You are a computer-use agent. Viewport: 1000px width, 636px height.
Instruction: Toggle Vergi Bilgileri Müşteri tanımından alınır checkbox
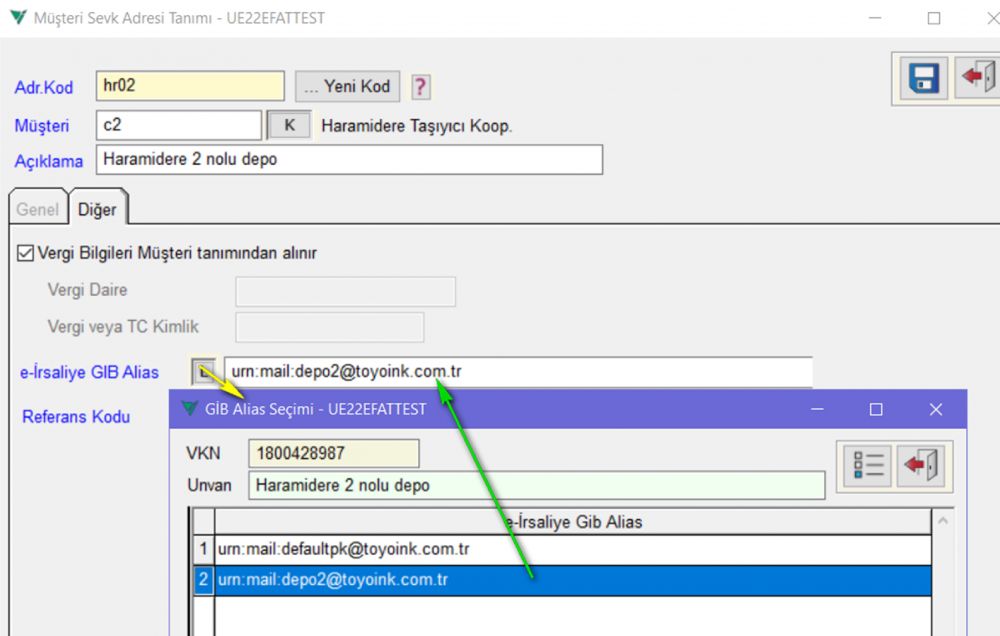[x=26, y=253]
